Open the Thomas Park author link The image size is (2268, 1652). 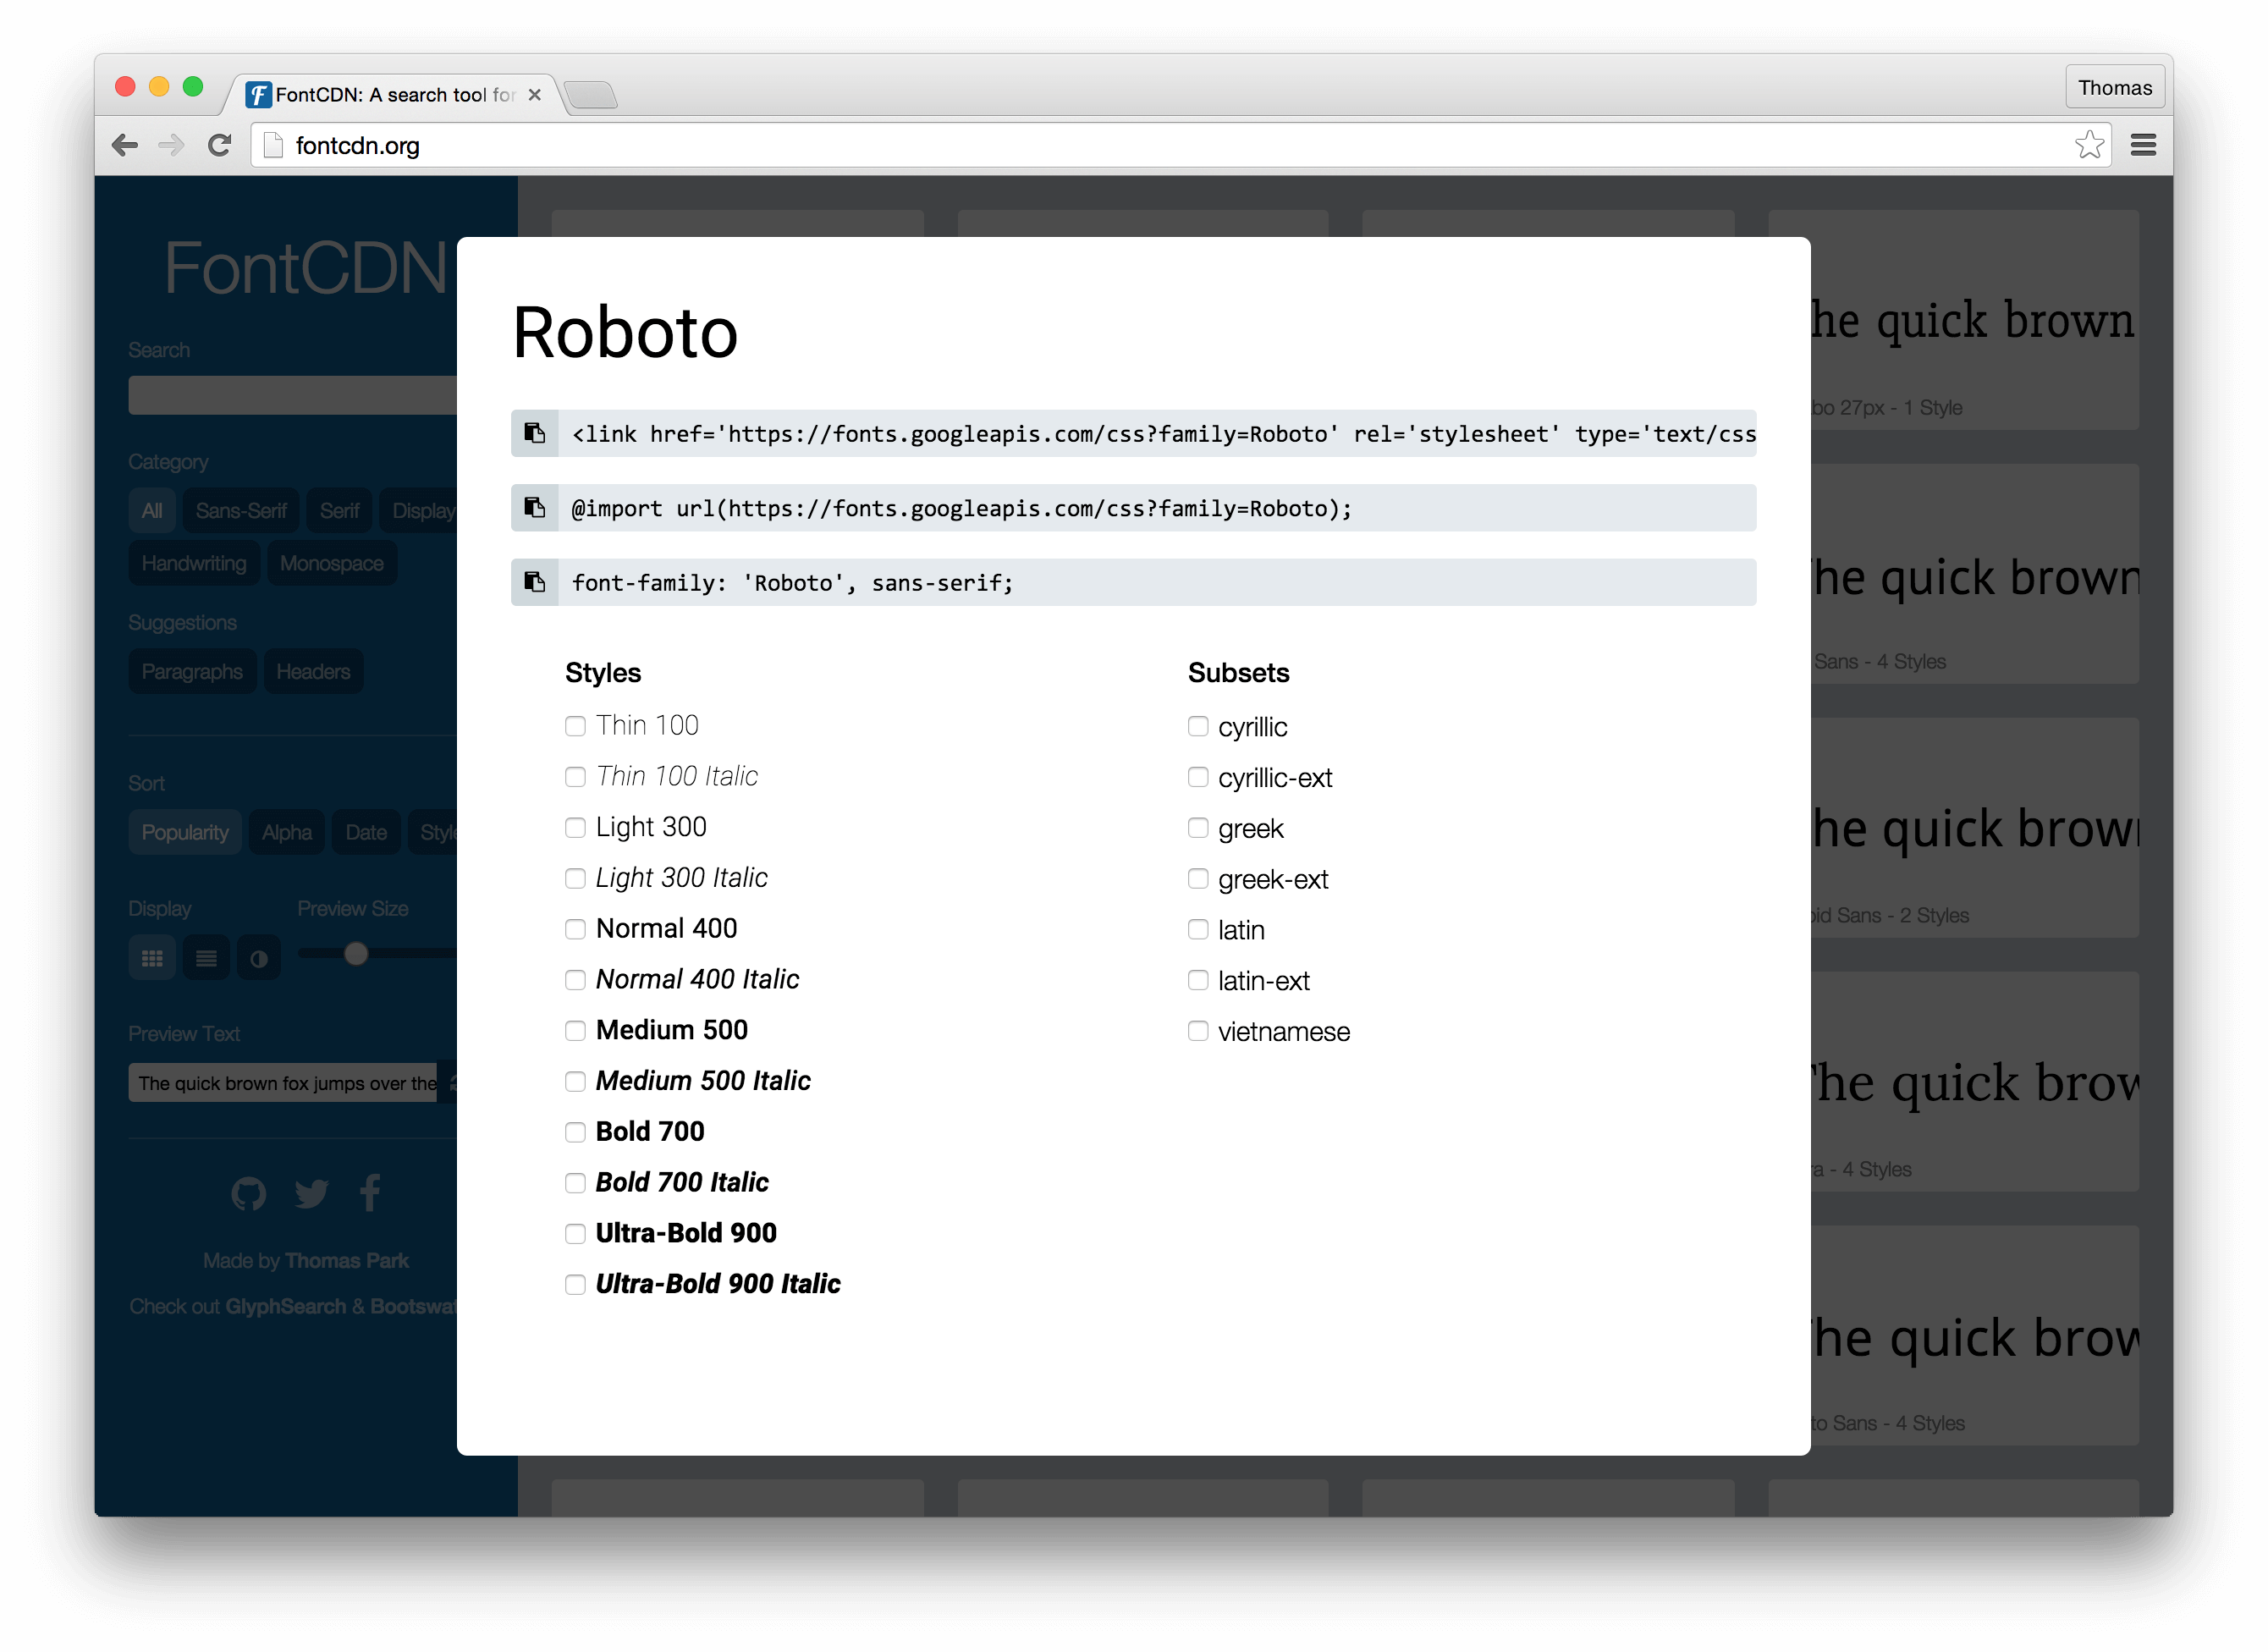coord(347,1261)
